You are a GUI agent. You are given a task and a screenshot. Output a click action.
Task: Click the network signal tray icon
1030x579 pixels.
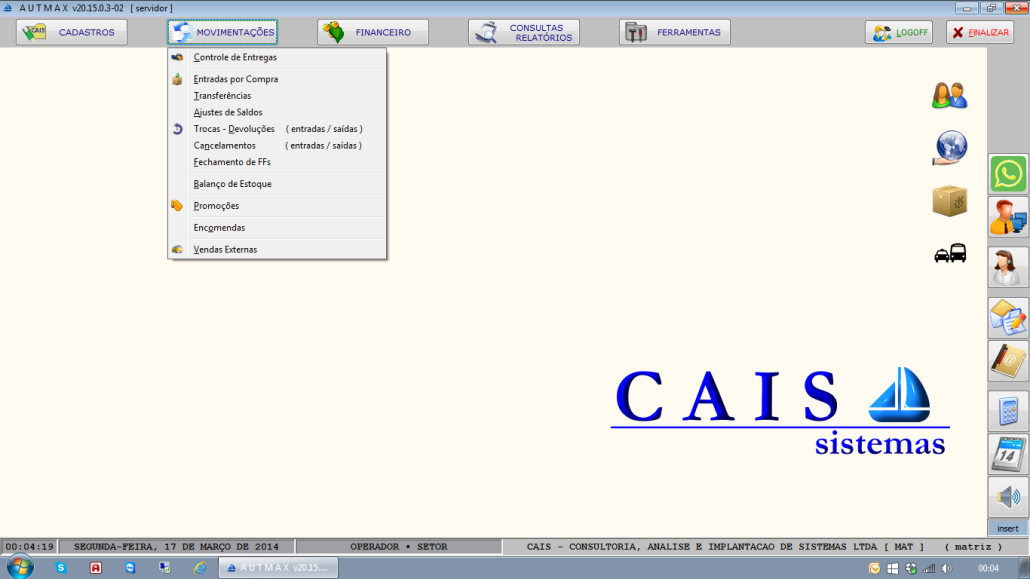click(x=929, y=568)
